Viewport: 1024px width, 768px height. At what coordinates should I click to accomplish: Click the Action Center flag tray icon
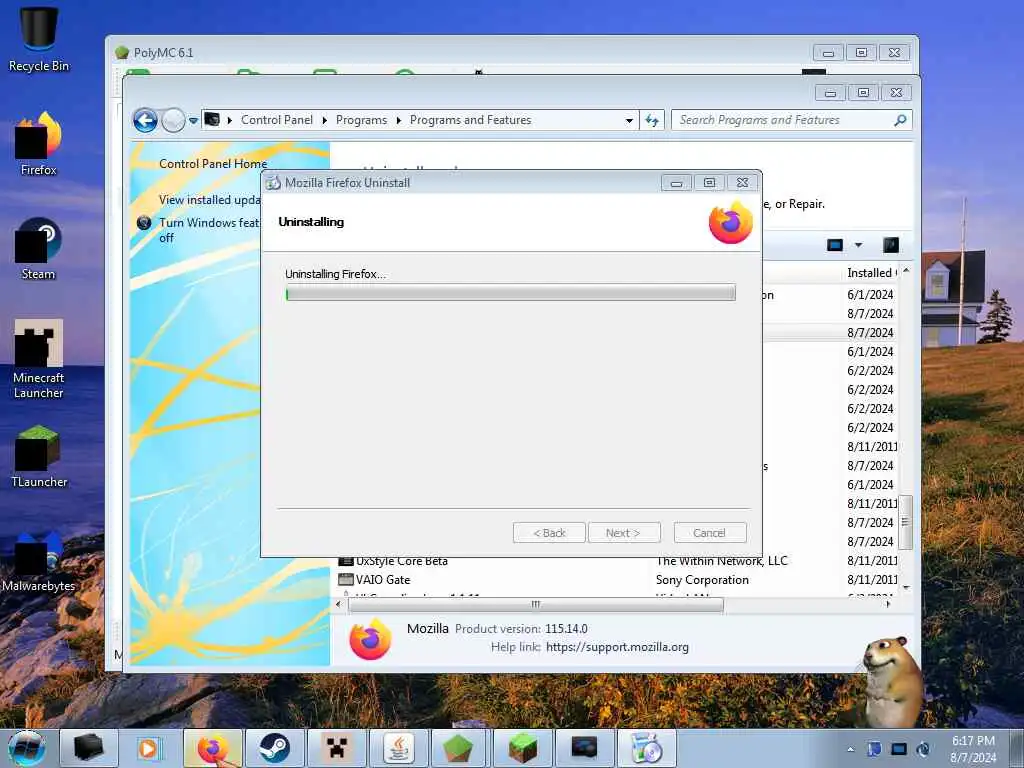[x=875, y=749]
